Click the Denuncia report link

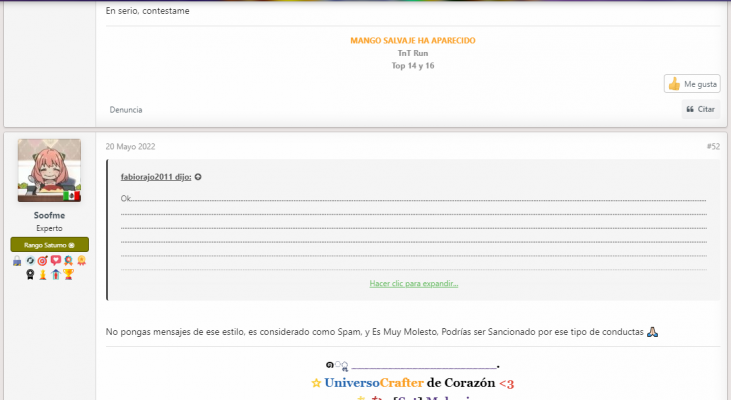click(x=126, y=109)
